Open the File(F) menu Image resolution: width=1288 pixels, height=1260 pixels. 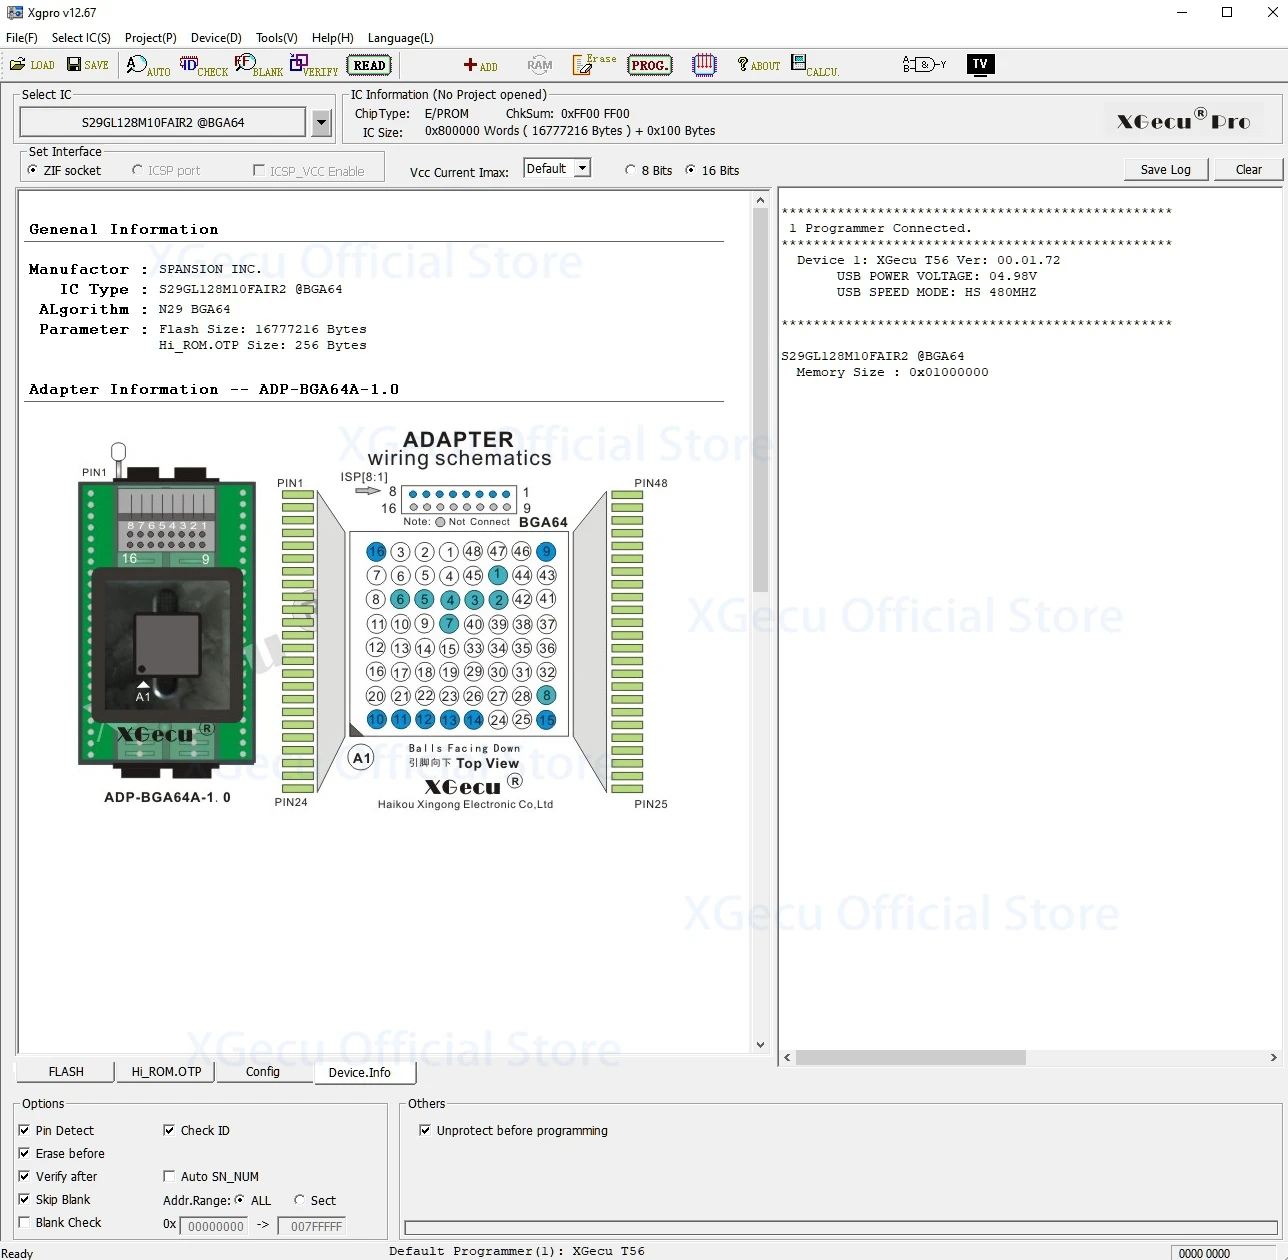(x=22, y=38)
